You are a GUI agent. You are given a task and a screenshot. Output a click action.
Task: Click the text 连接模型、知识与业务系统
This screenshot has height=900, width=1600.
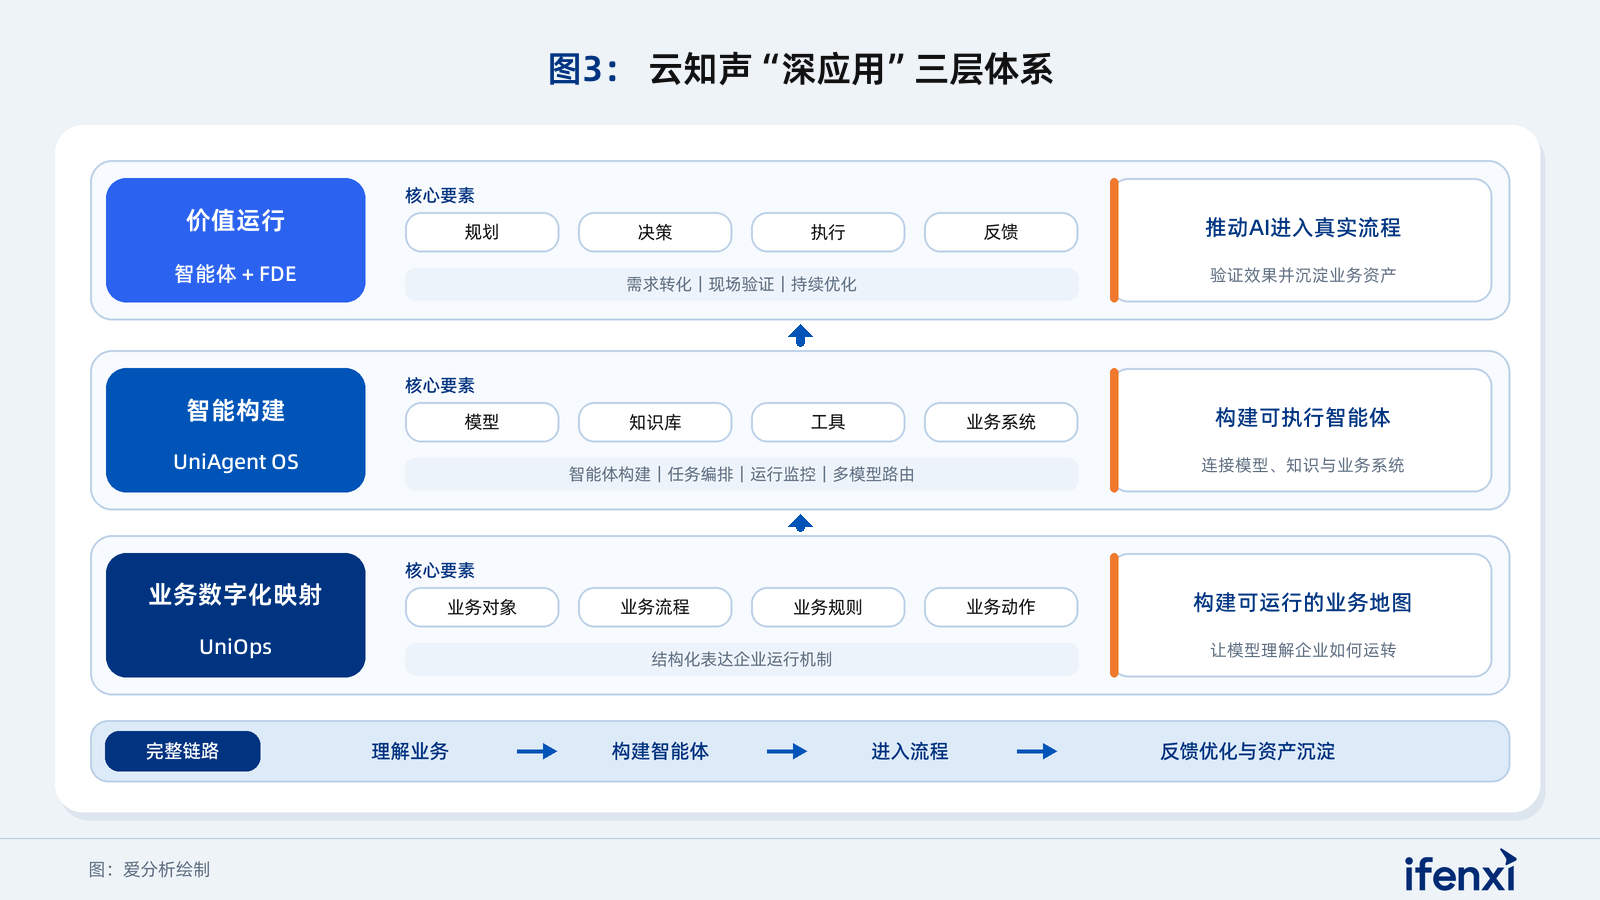pos(1303,465)
